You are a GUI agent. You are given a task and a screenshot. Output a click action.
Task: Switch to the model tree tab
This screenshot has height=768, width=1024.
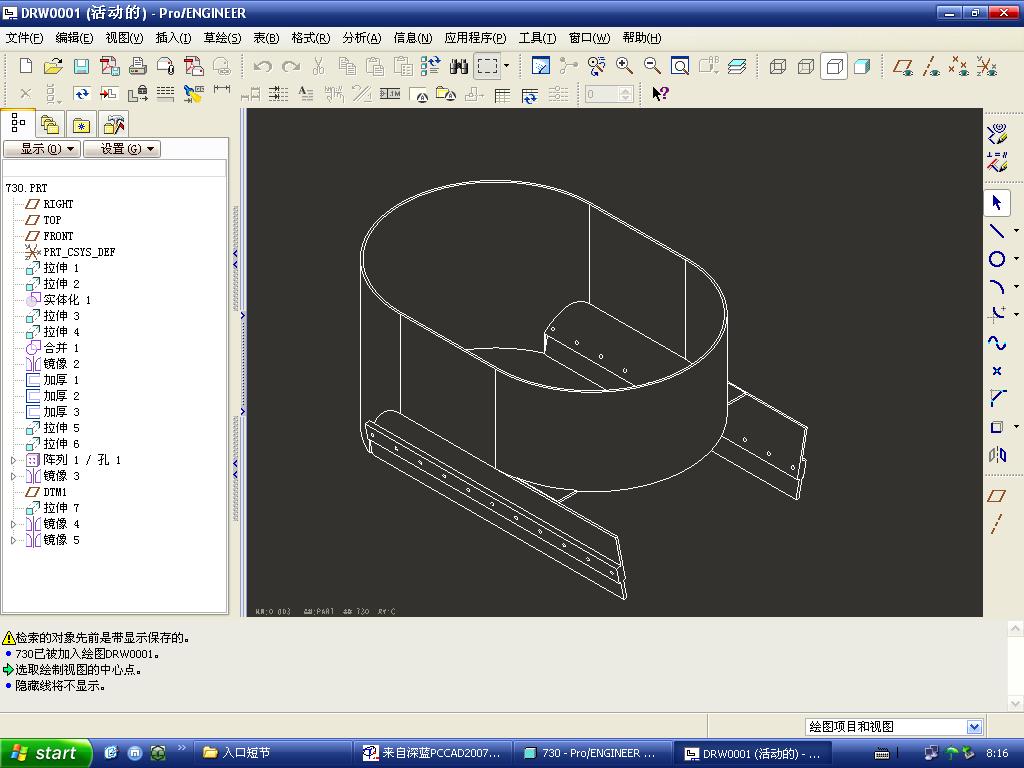point(18,123)
